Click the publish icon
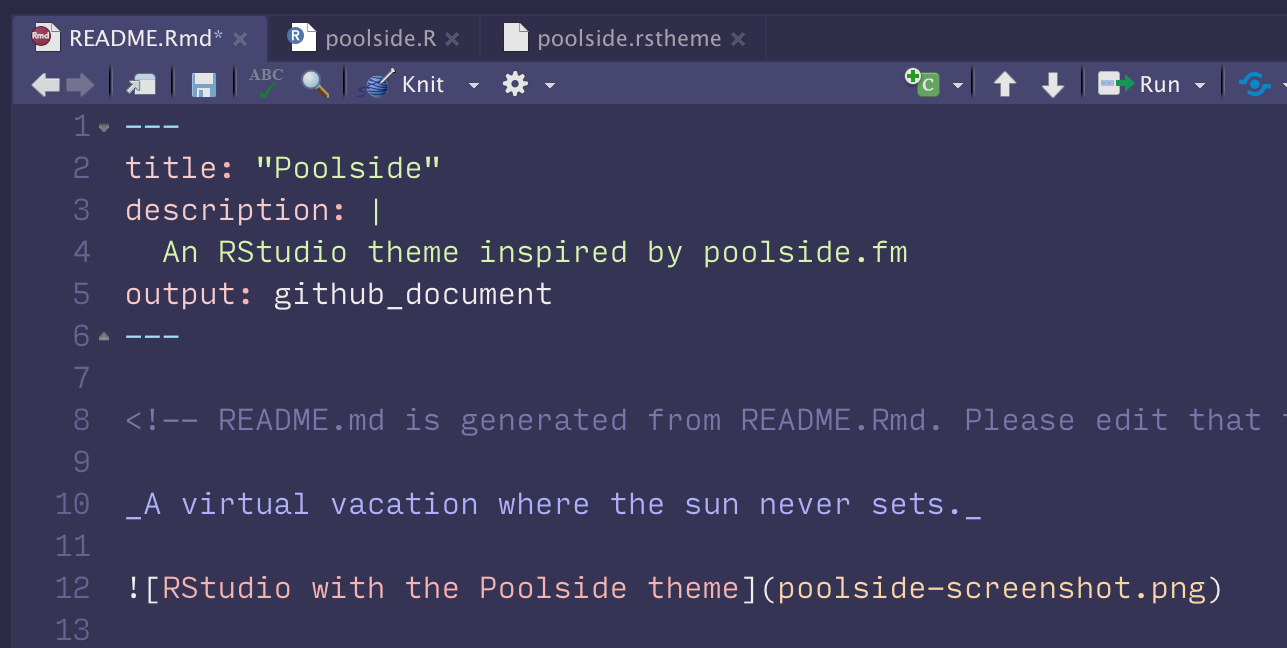This screenshot has height=648, width=1287. click(x=1254, y=84)
